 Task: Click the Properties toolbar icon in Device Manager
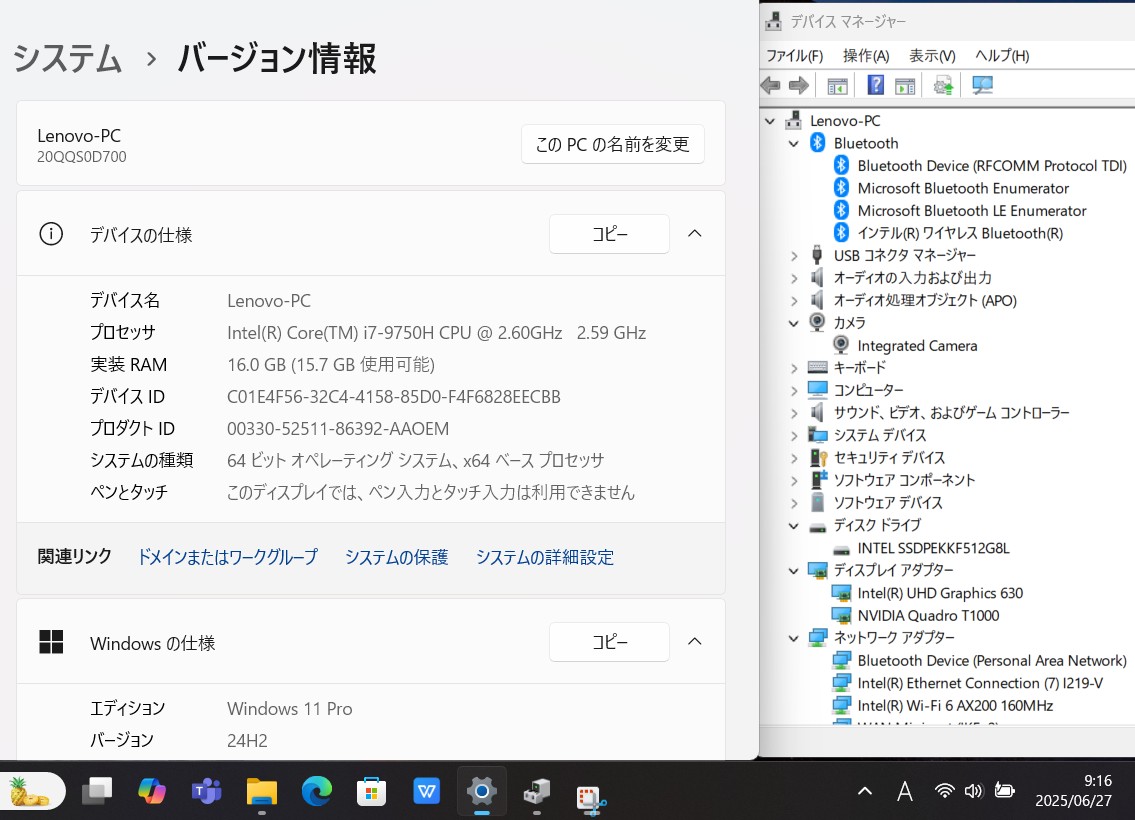[x=903, y=85]
